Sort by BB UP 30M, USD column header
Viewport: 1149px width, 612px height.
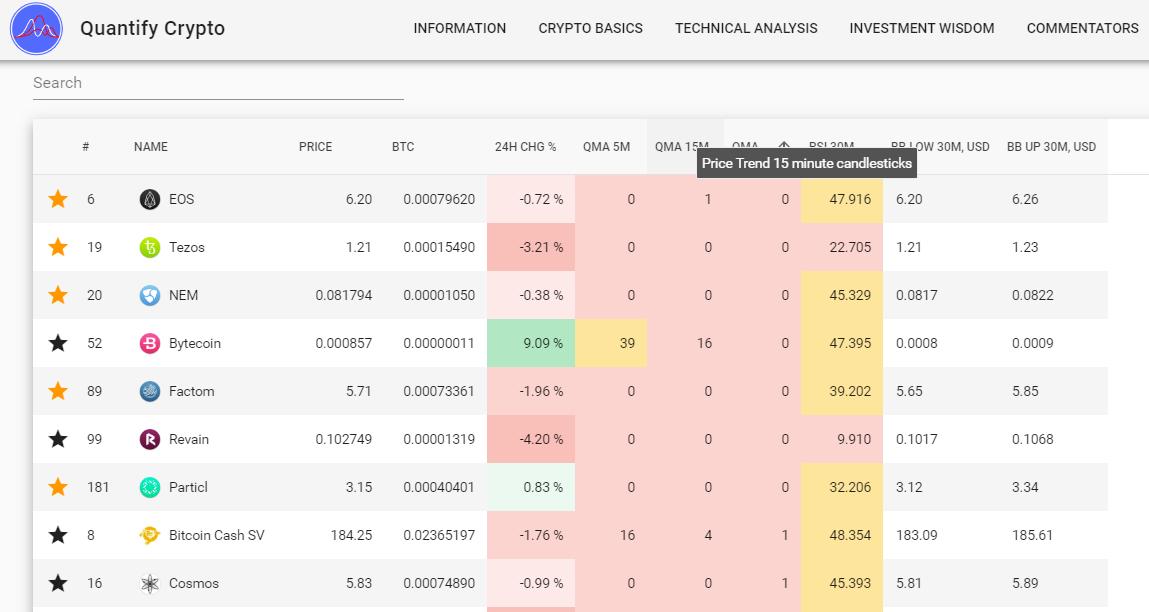click(x=1052, y=147)
